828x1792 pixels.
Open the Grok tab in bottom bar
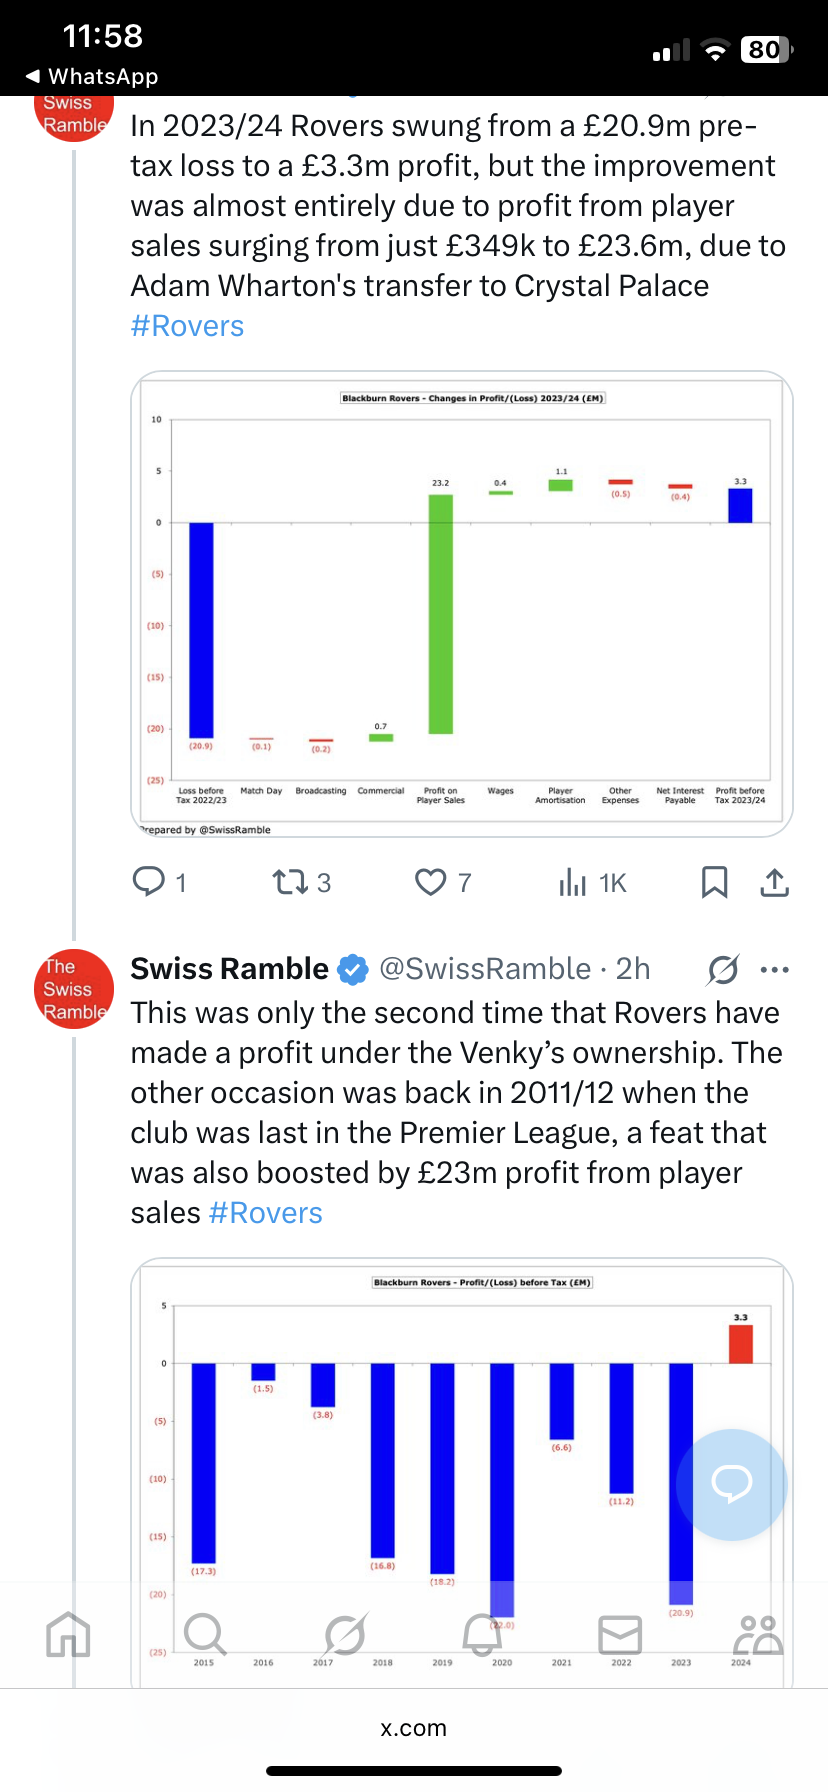tap(345, 1635)
